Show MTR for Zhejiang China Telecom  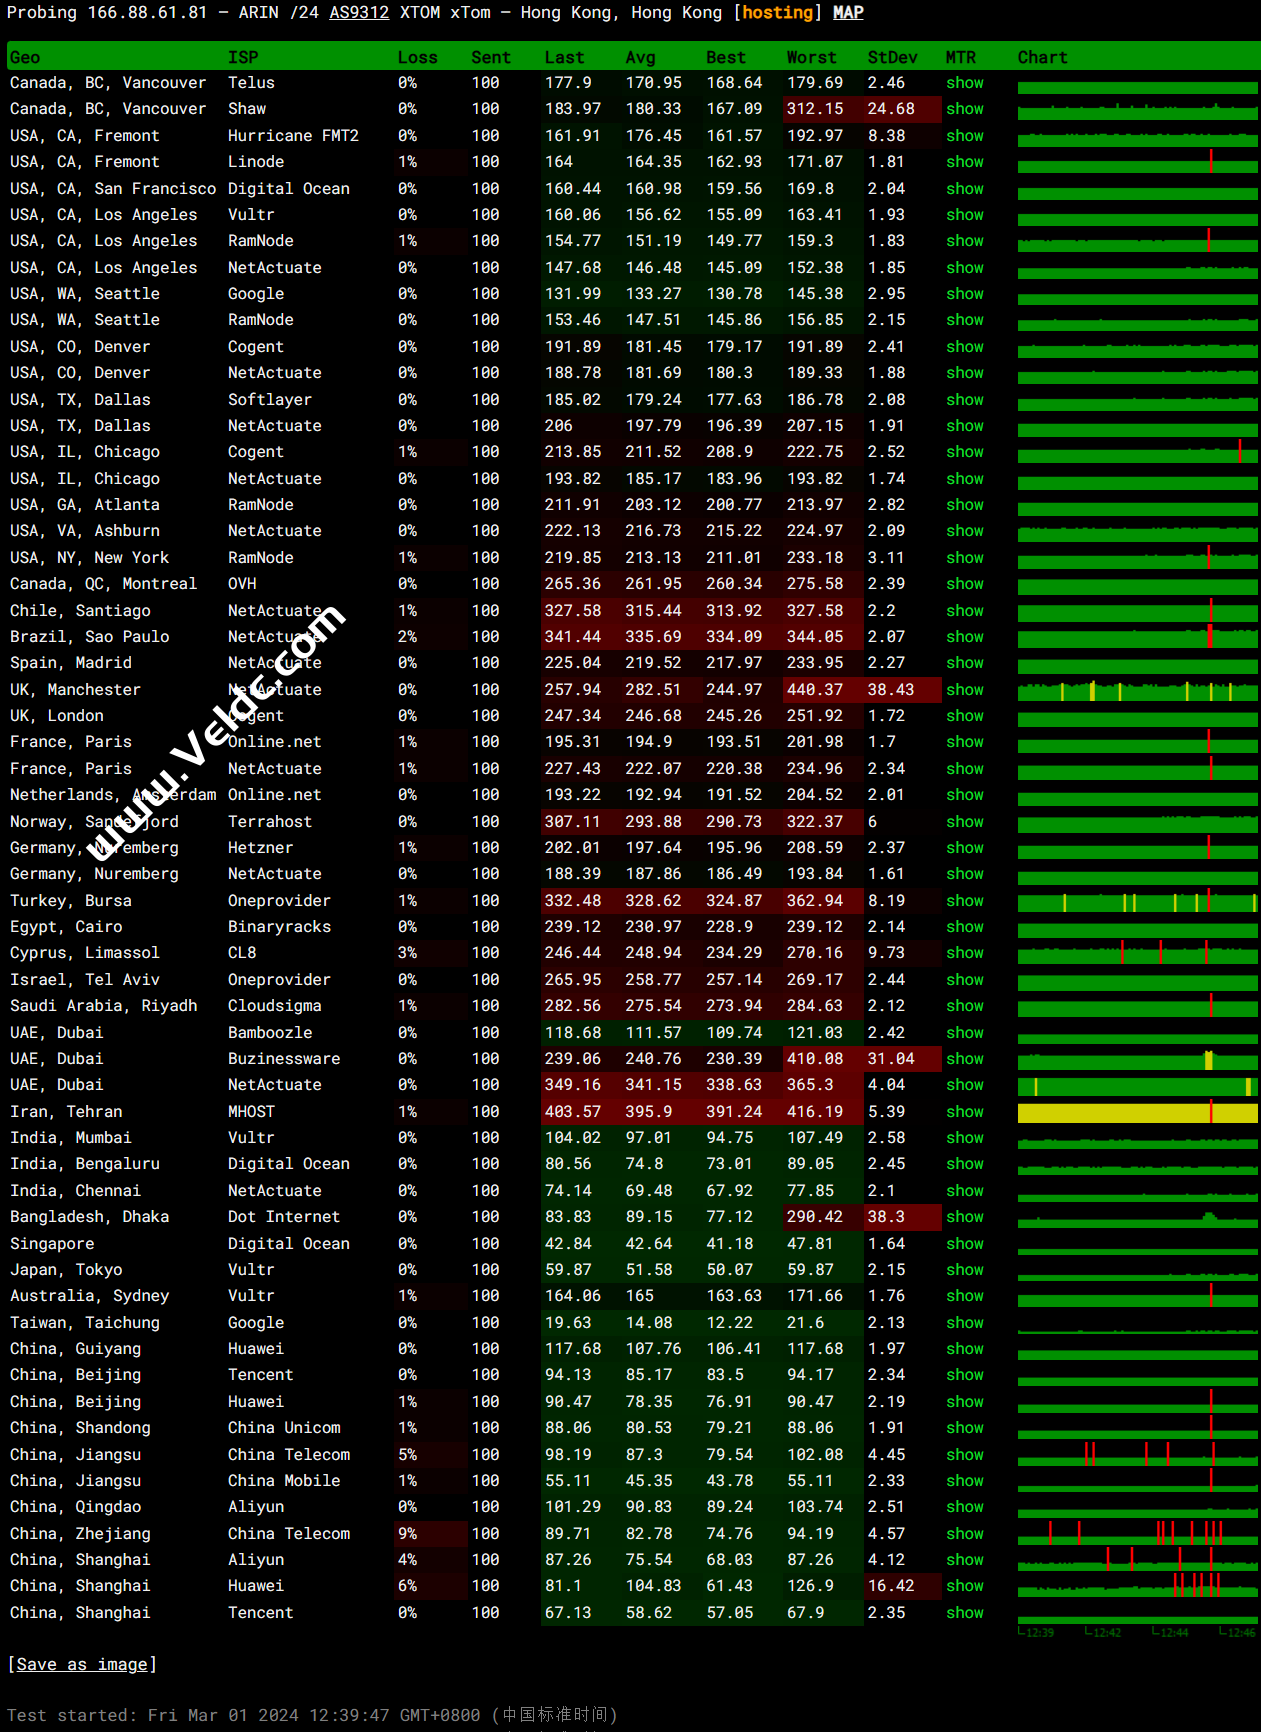coord(965,1534)
